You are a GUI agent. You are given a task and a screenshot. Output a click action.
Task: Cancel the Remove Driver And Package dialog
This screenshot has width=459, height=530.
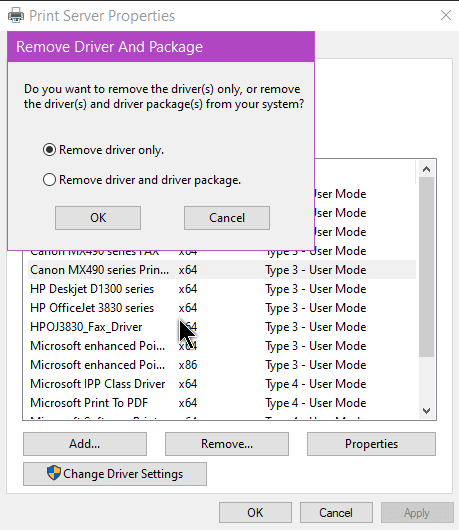(227, 218)
